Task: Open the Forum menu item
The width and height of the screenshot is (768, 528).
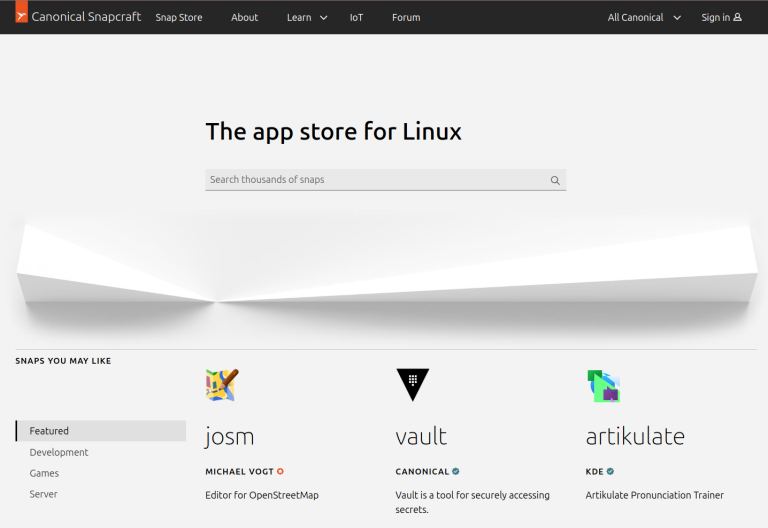Action: (406, 18)
